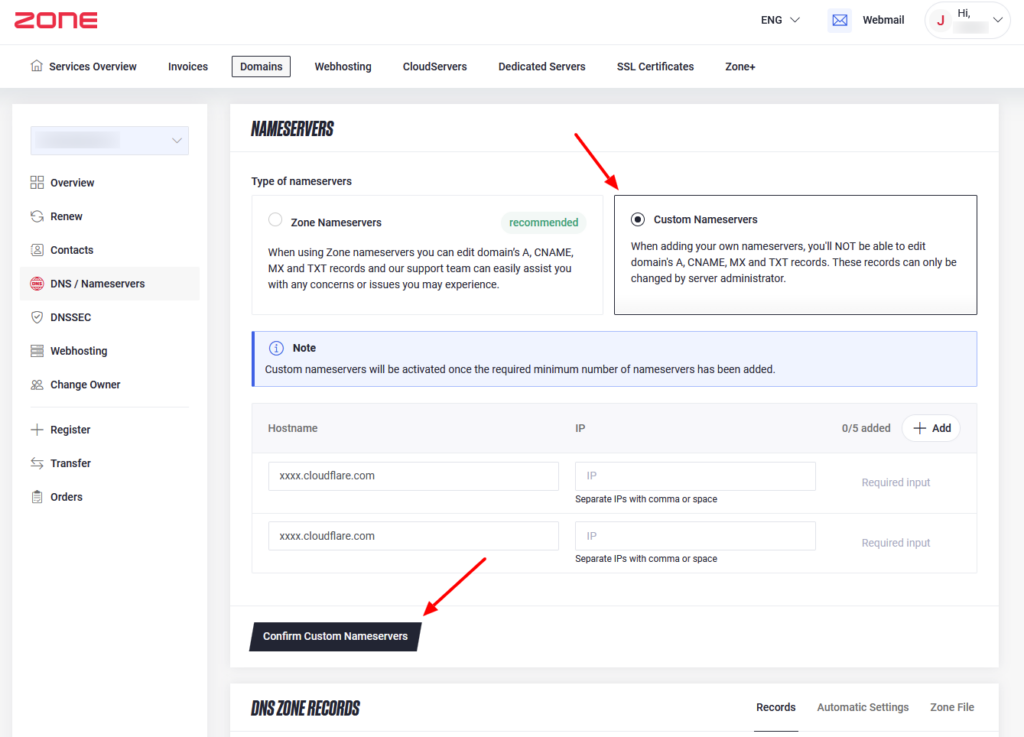Viewport: 1024px width, 737px height.
Task: Expand the user account menu
Action: [x=967, y=20]
